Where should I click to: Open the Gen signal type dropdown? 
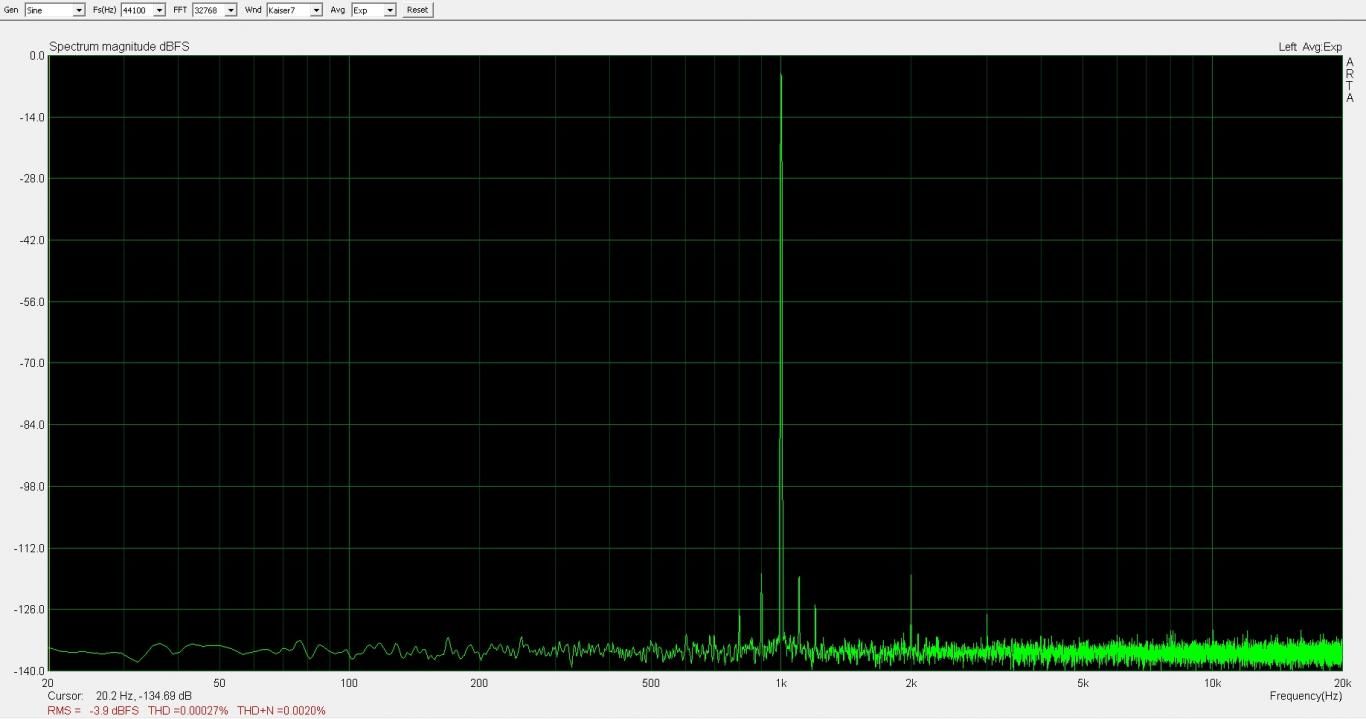[55, 9]
